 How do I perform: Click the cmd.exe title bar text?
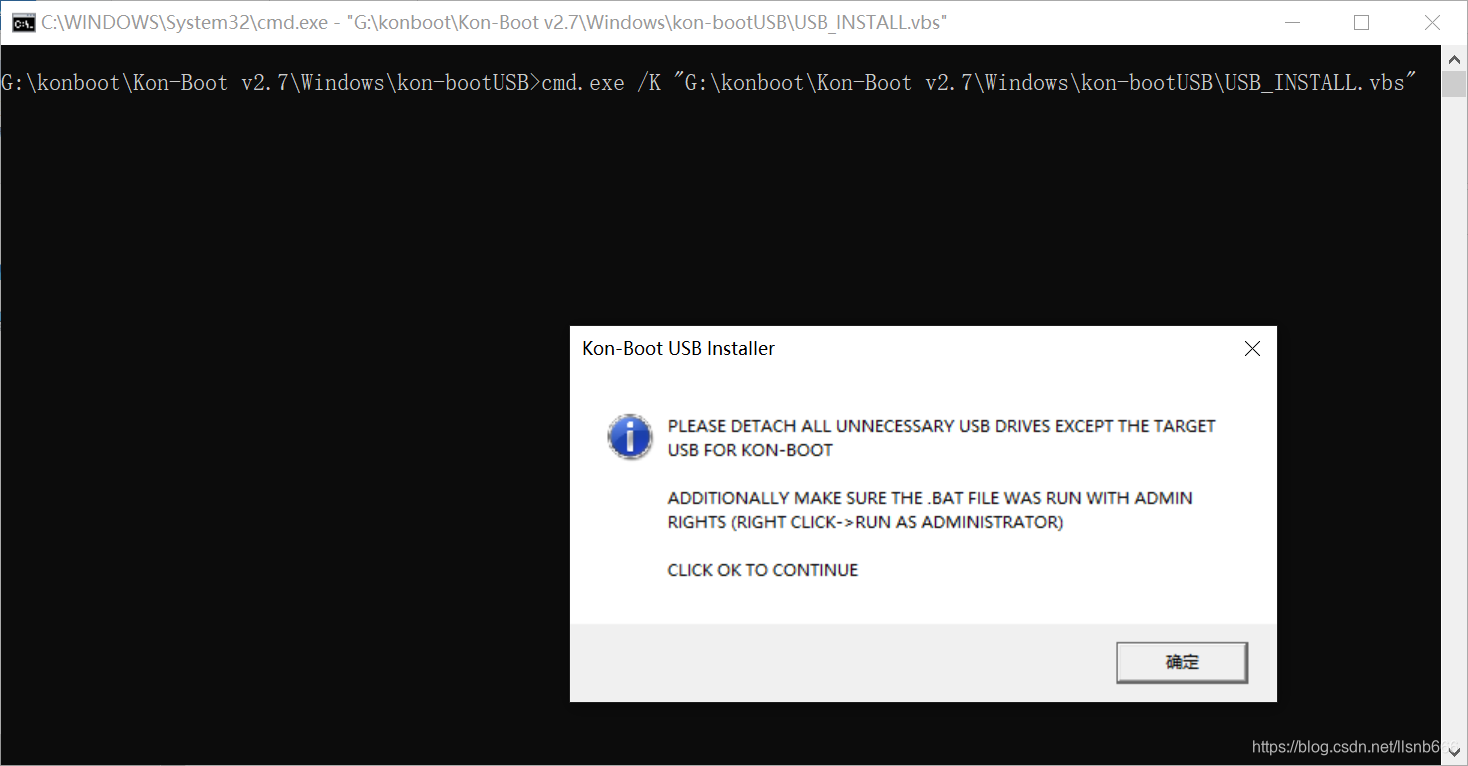494,22
